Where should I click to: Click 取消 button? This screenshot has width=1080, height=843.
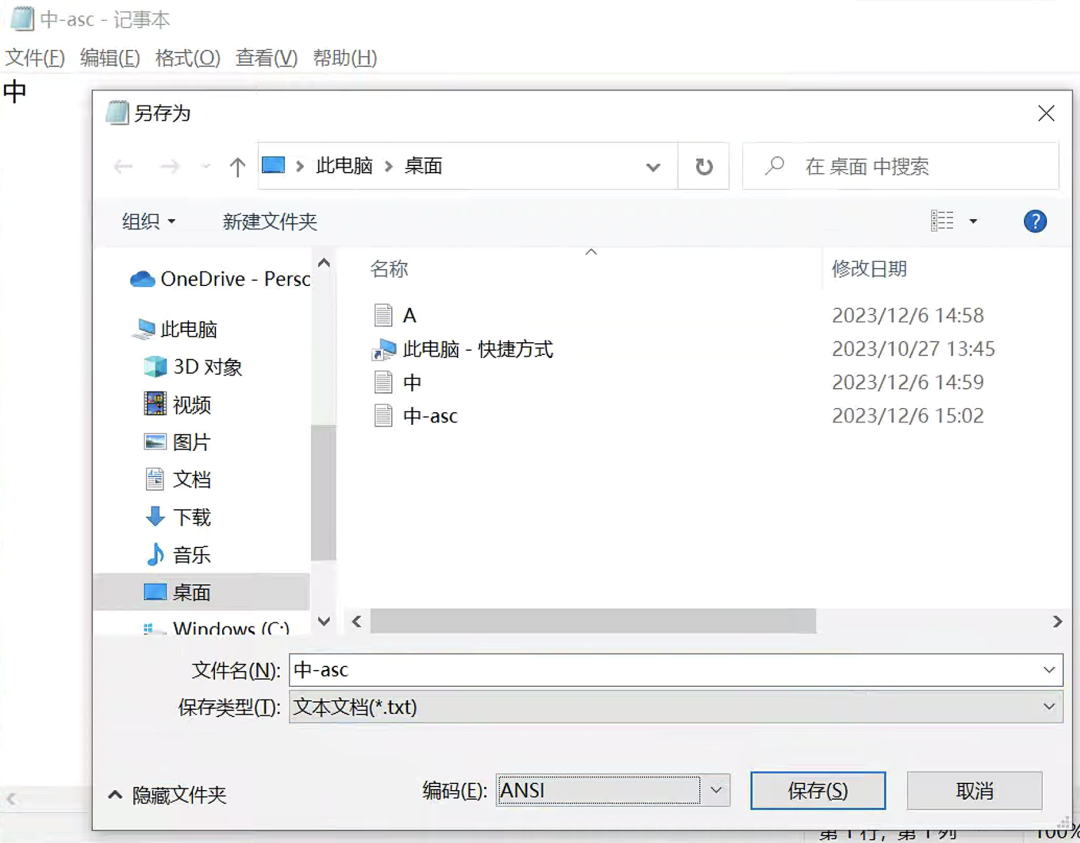click(974, 791)
